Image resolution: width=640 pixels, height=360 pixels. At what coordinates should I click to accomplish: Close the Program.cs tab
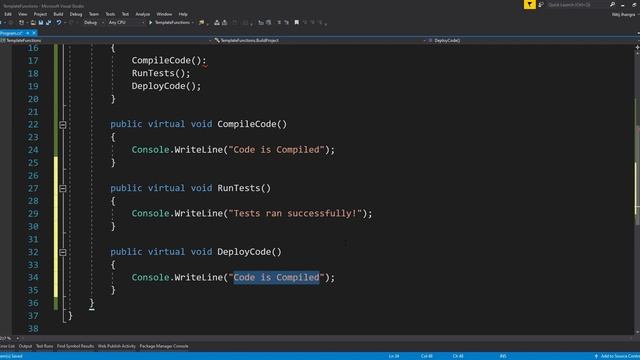[34, 33]
